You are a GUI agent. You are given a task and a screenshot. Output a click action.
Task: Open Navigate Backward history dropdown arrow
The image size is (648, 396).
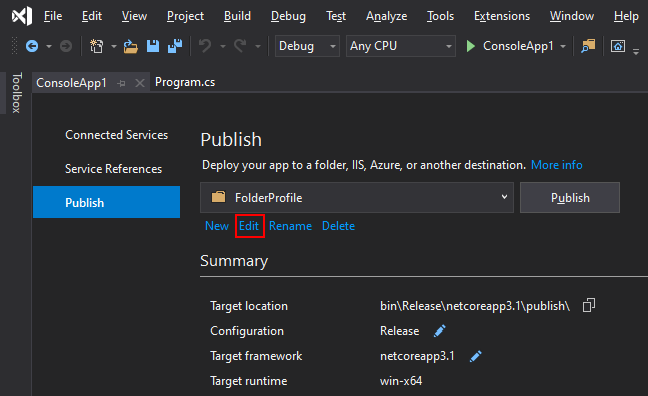click(49, 46)
